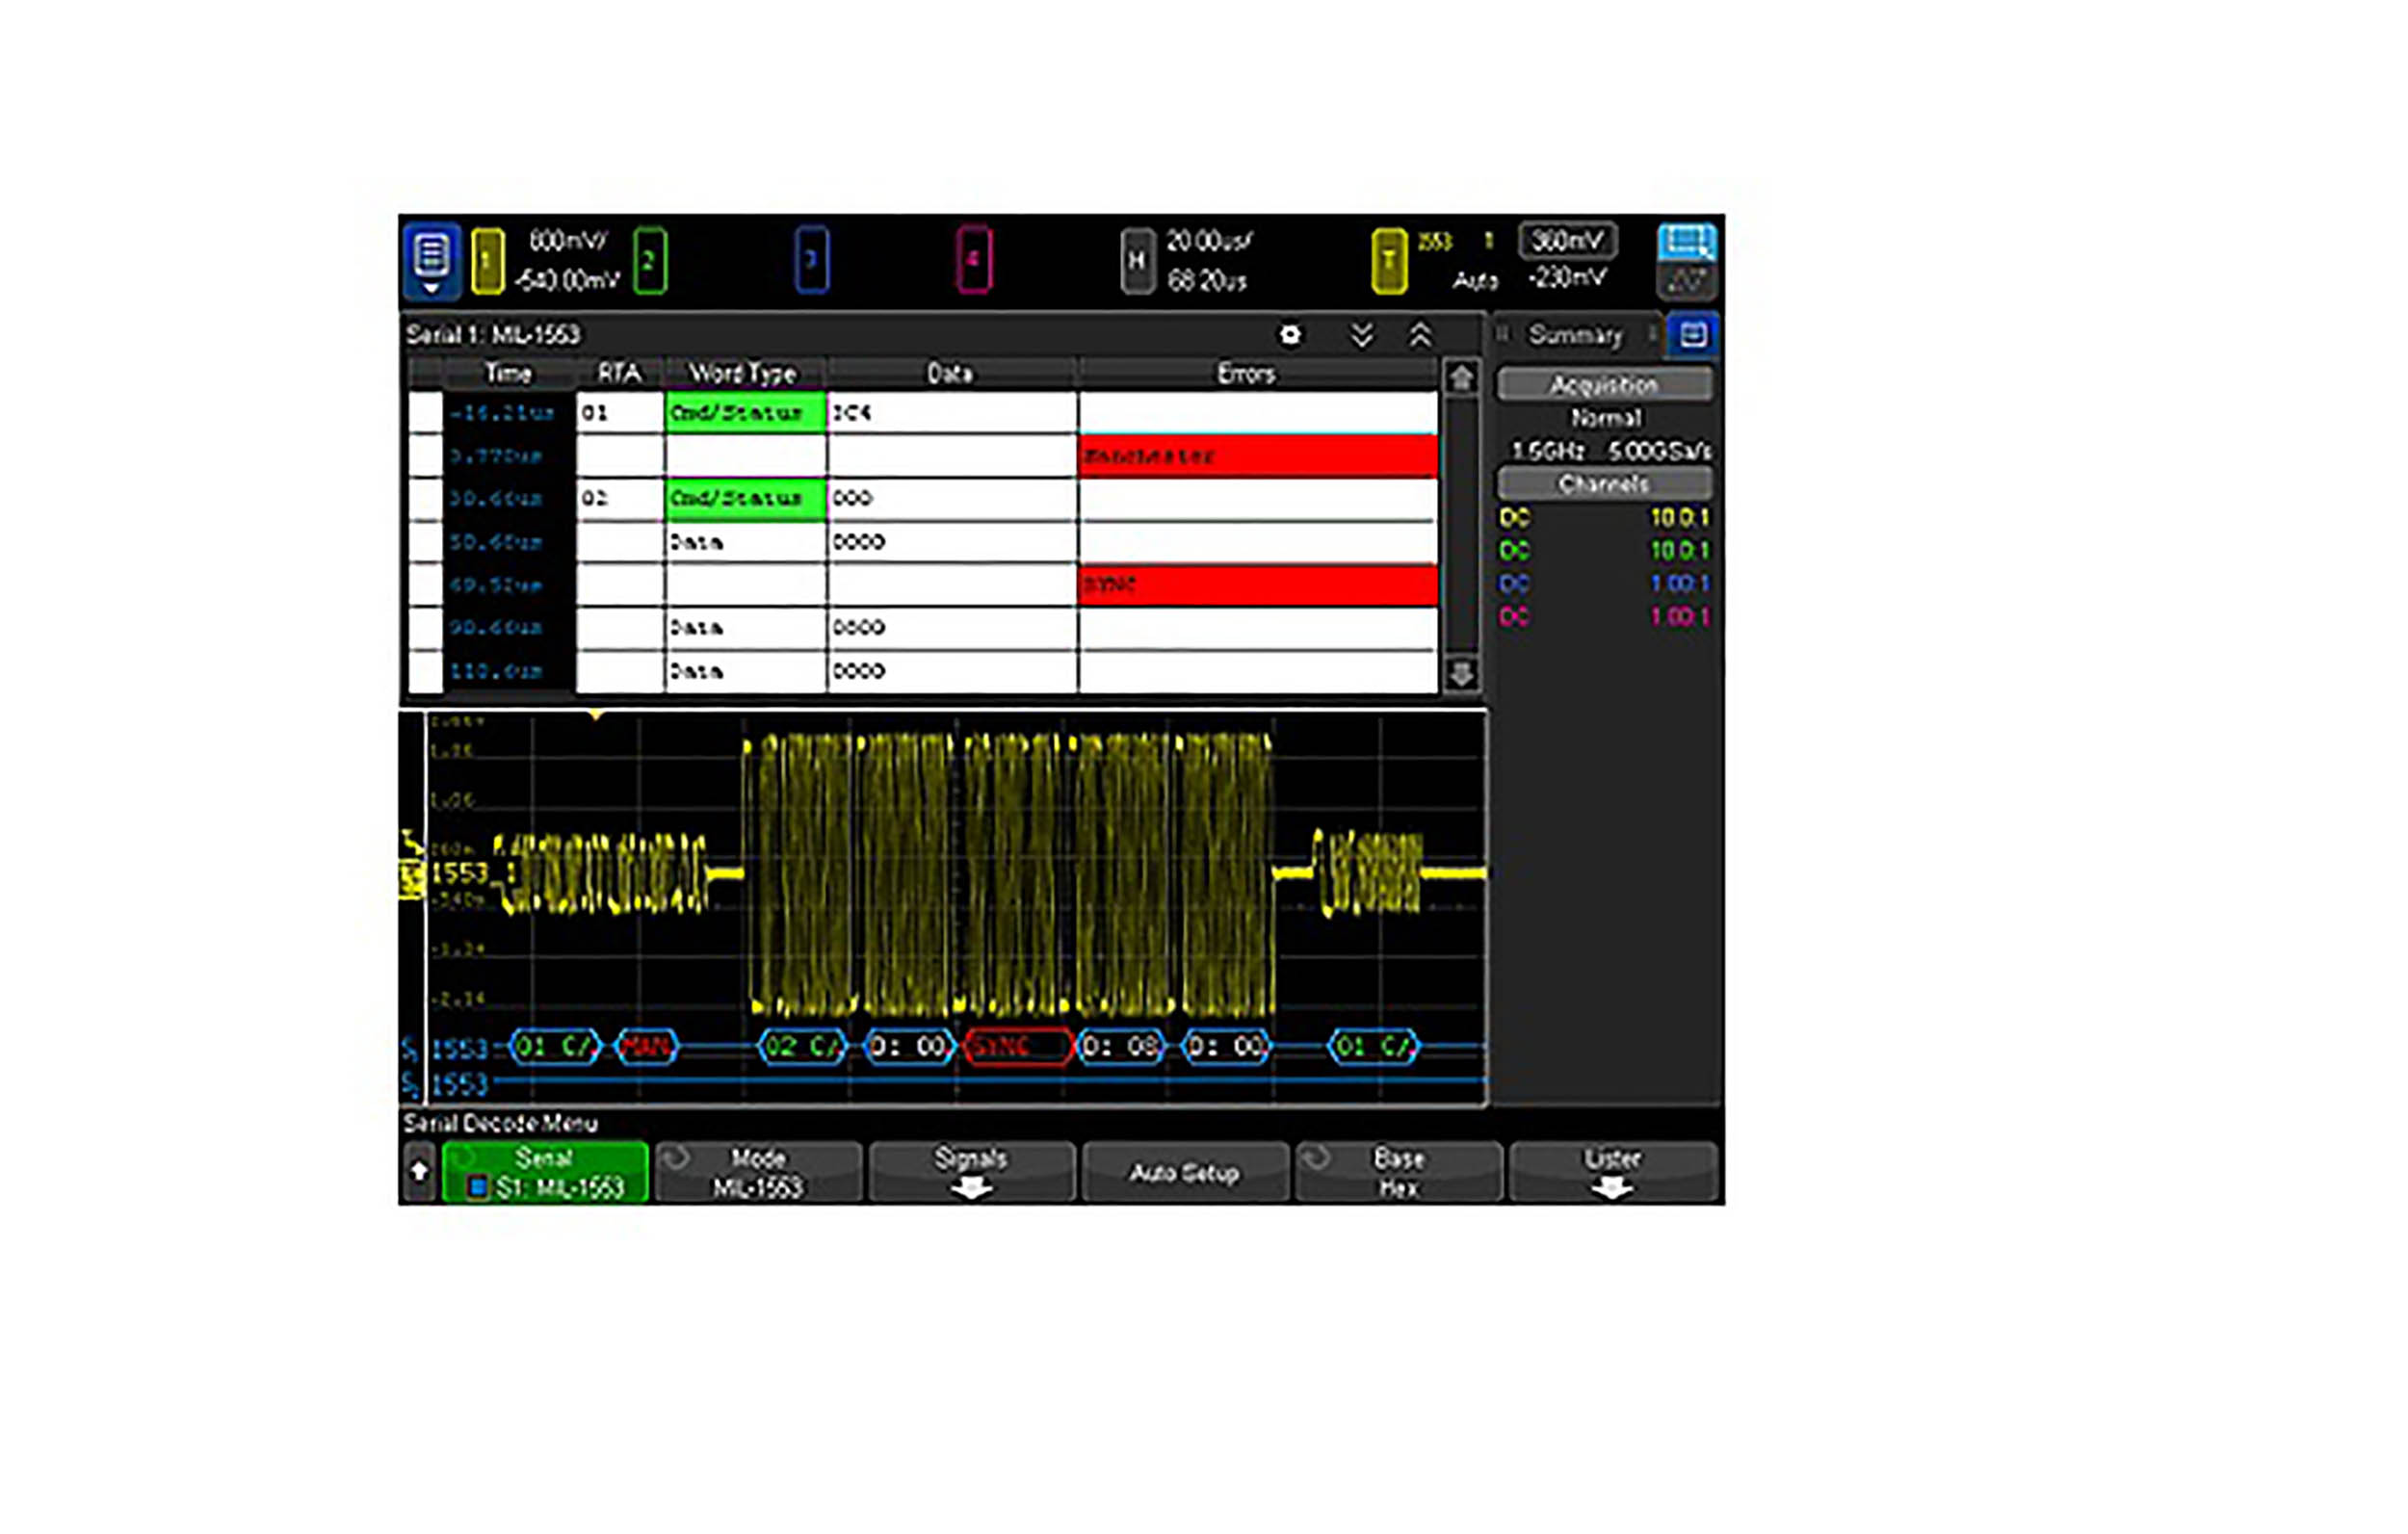2408x1534 pixels.
Task: Click the yellow channel 1 button
Action: [x=487, y=260]
